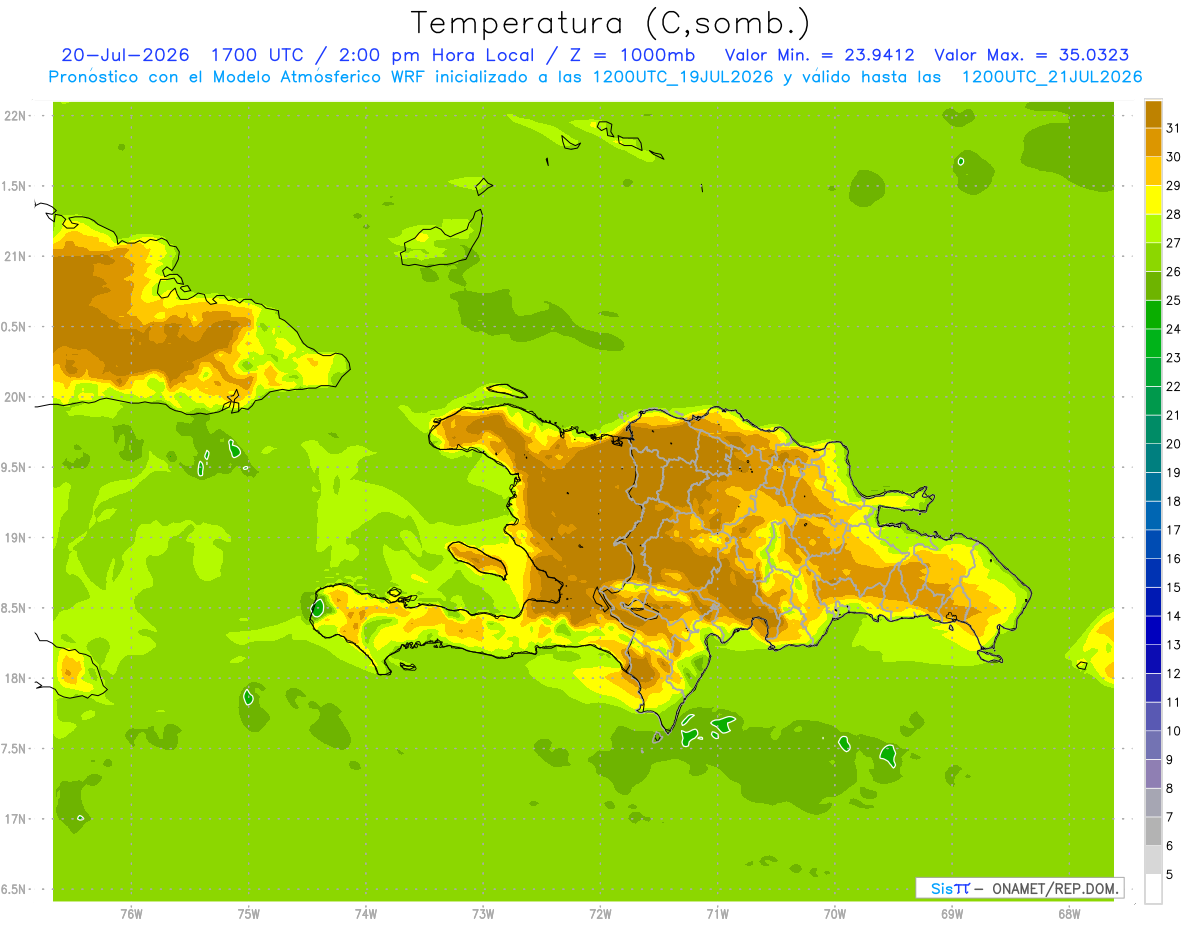Pick the blue swatch between 15 and 16
The height and width of the screenshot is (927, 1200).
point(1153,573)
